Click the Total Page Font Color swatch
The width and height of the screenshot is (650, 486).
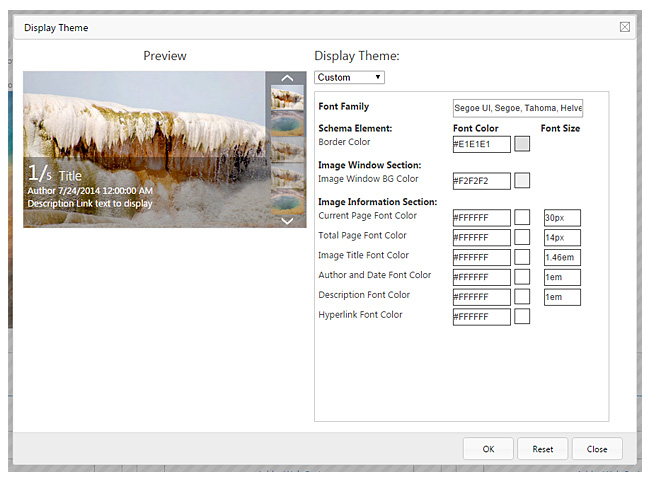(x=522, y=237)
